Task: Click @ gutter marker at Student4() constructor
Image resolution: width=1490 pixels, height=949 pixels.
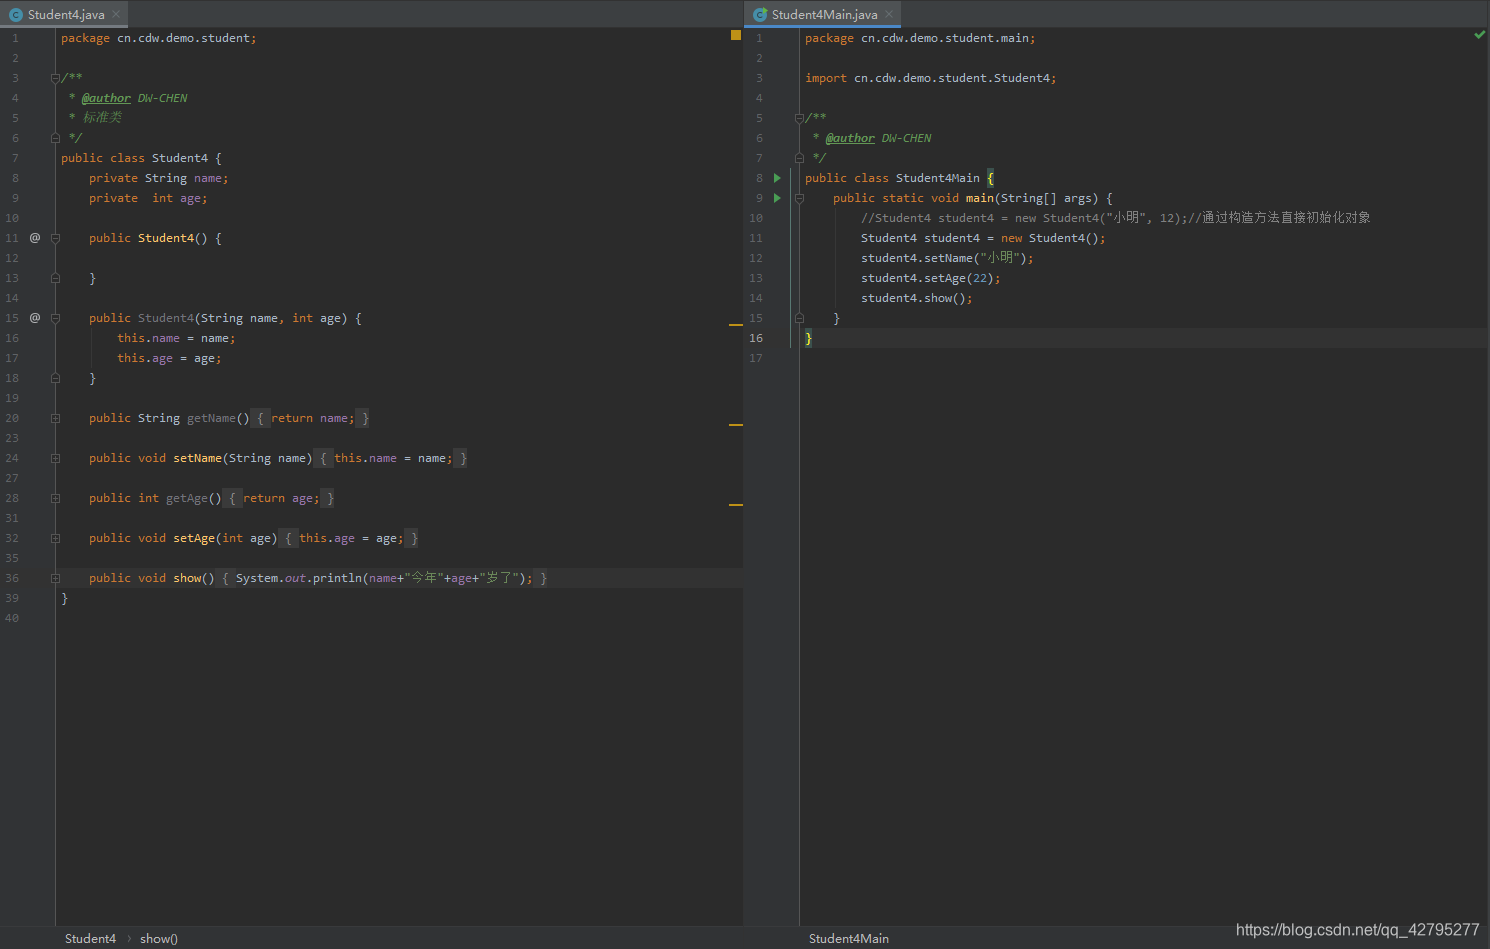Action: (35, 238)
